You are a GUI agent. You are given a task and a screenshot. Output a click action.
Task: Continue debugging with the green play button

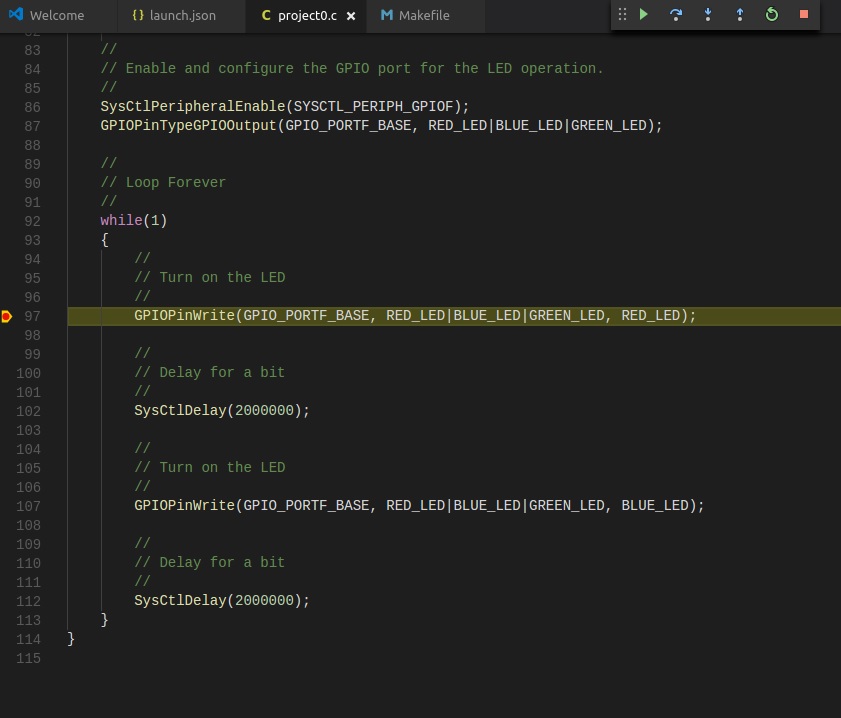pos(644,14)
